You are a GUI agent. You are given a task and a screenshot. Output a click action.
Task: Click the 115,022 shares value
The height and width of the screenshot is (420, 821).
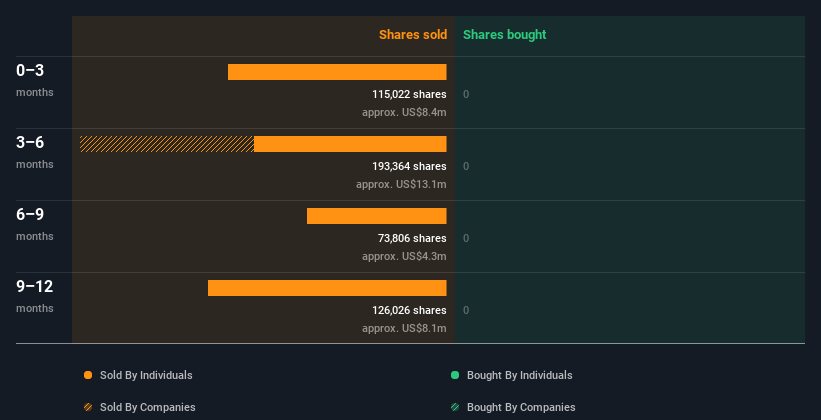409,94
